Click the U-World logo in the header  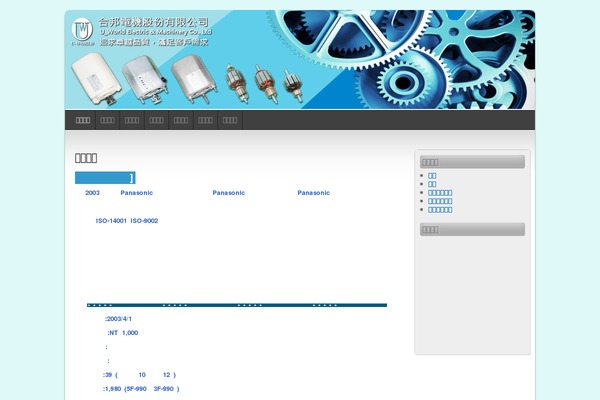click(x=82, y=31)
